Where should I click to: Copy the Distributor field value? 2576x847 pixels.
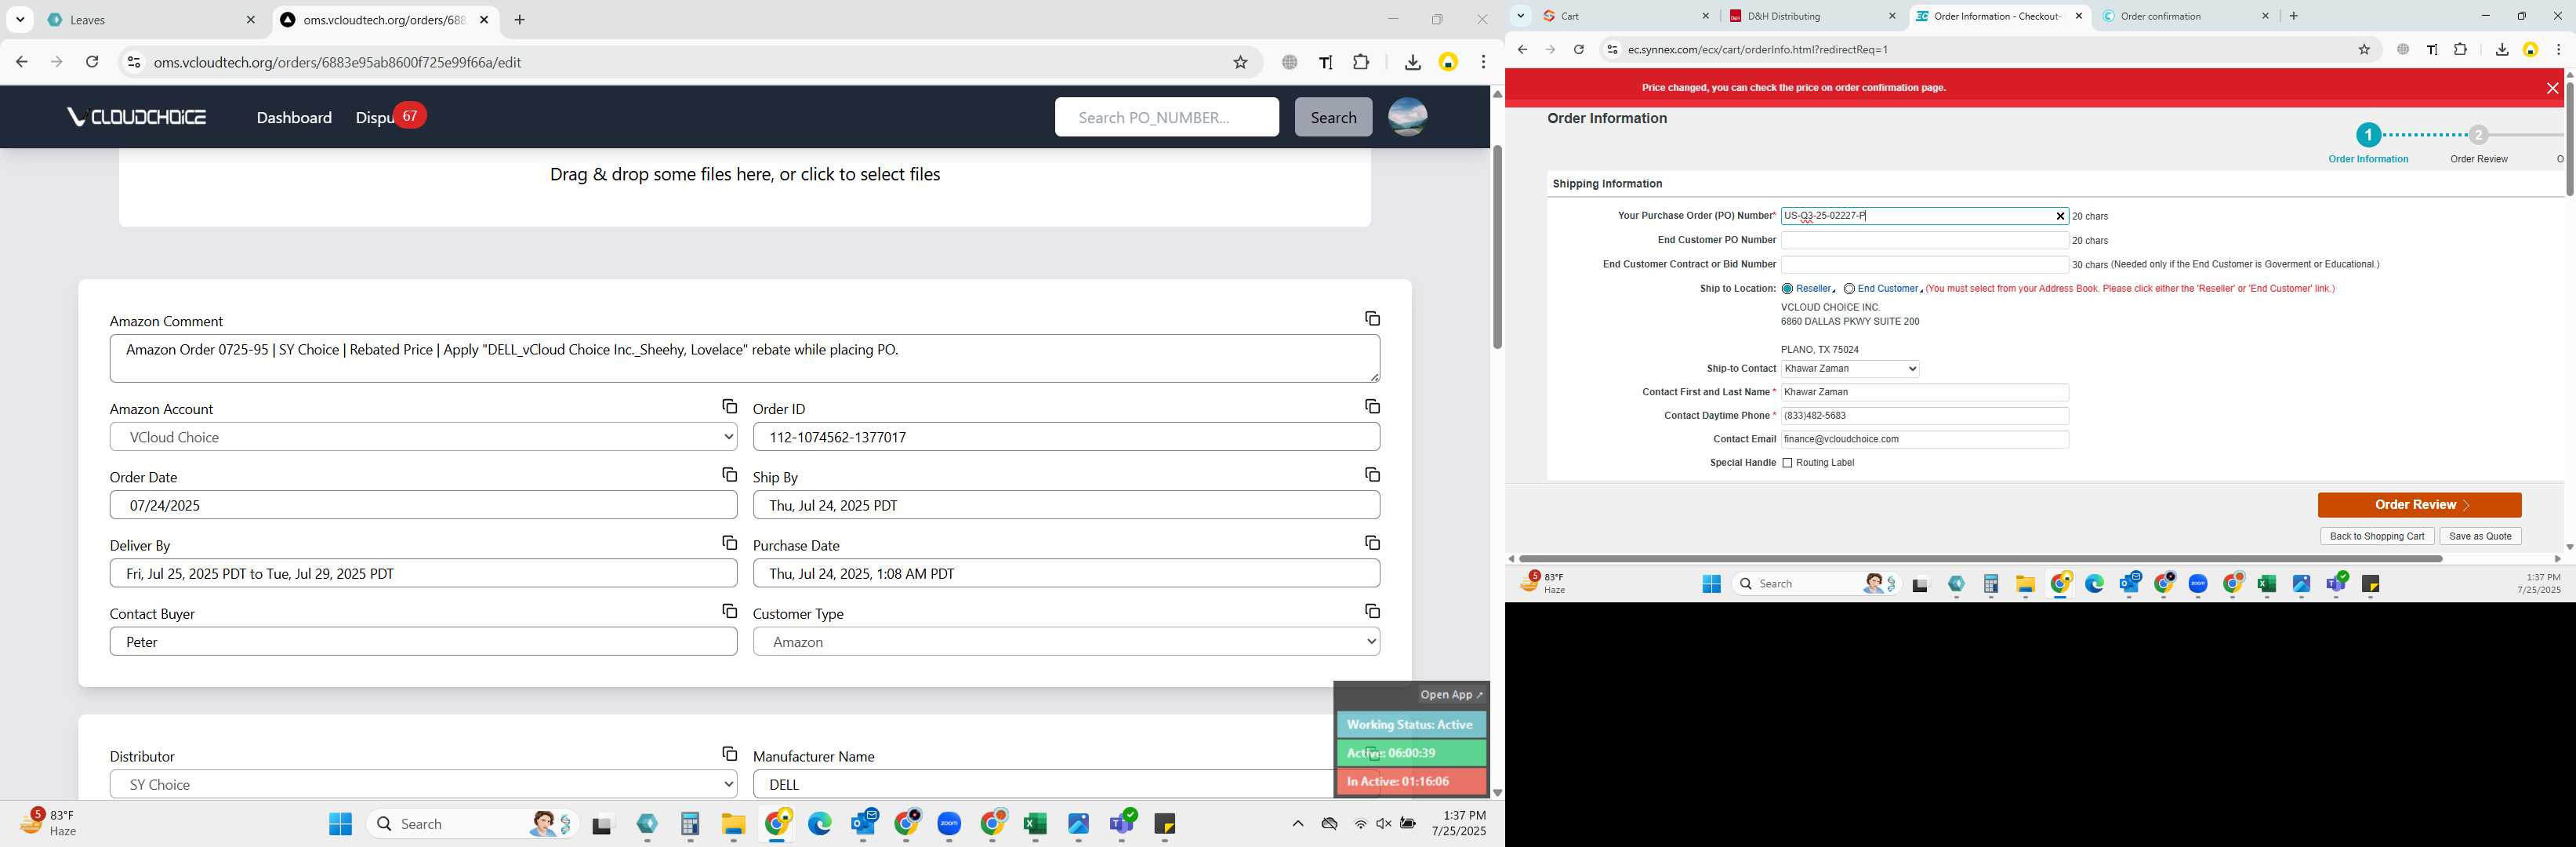[729, 754]
